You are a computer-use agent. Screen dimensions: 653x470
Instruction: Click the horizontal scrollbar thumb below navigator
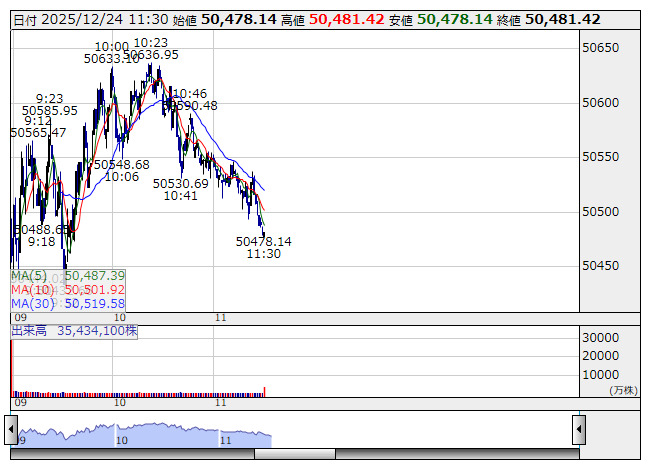(295, 454)
